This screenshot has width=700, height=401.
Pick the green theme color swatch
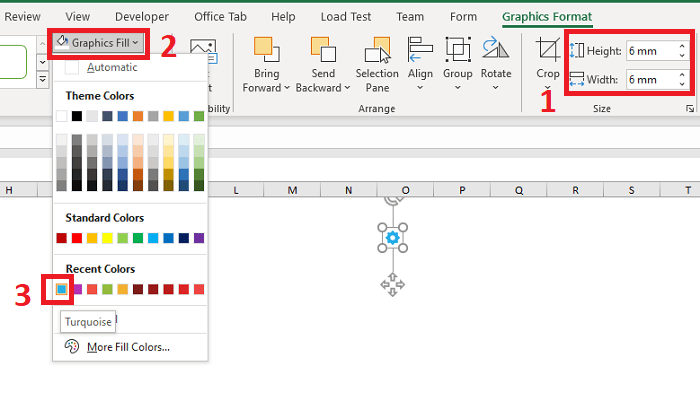coord(199,116)
